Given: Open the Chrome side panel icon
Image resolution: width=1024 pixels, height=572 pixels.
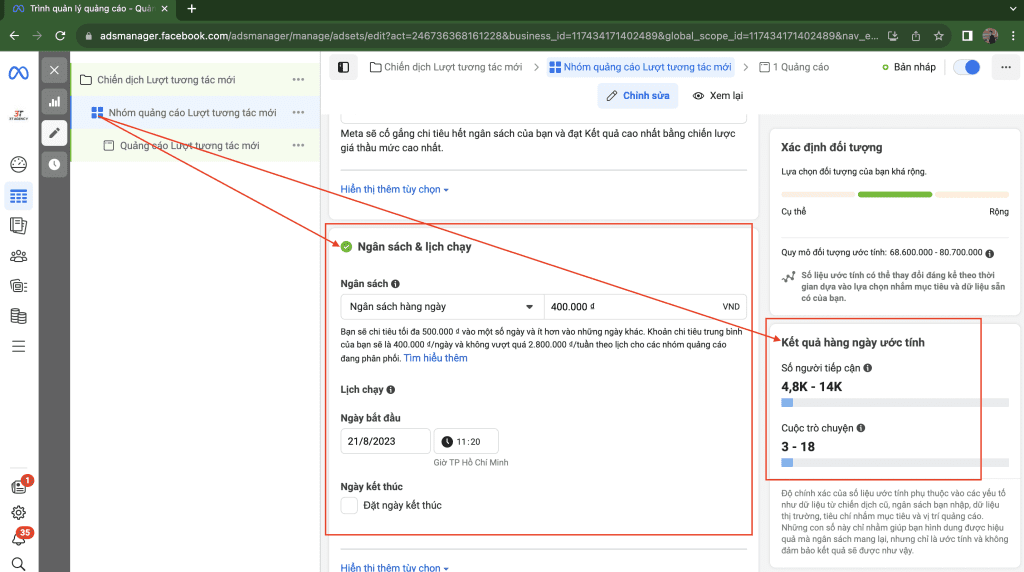Looking at the screenshot, I should [967, 36].
